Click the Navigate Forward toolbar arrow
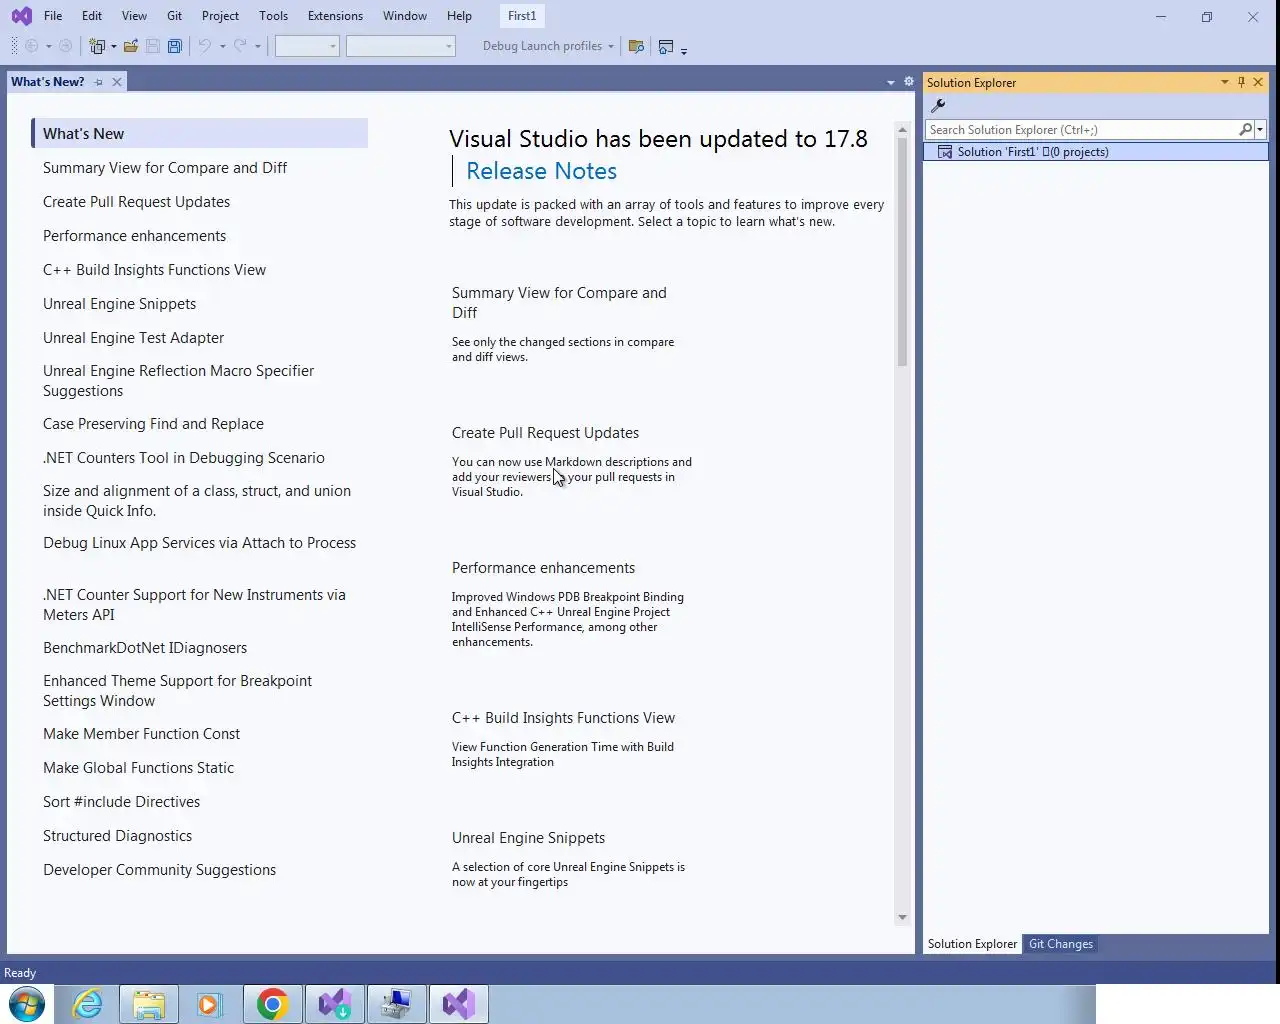 tap(66, 46)
